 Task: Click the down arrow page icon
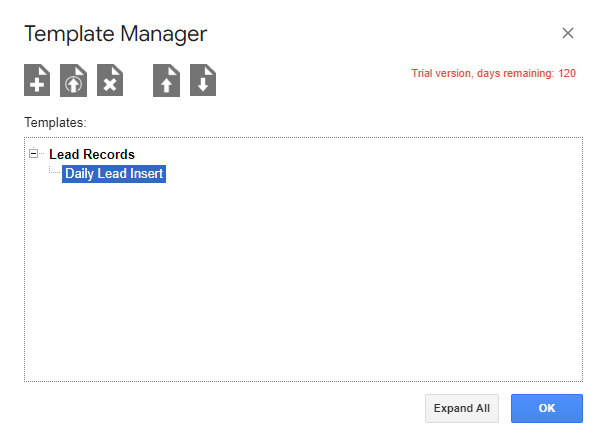coord(203,81)
